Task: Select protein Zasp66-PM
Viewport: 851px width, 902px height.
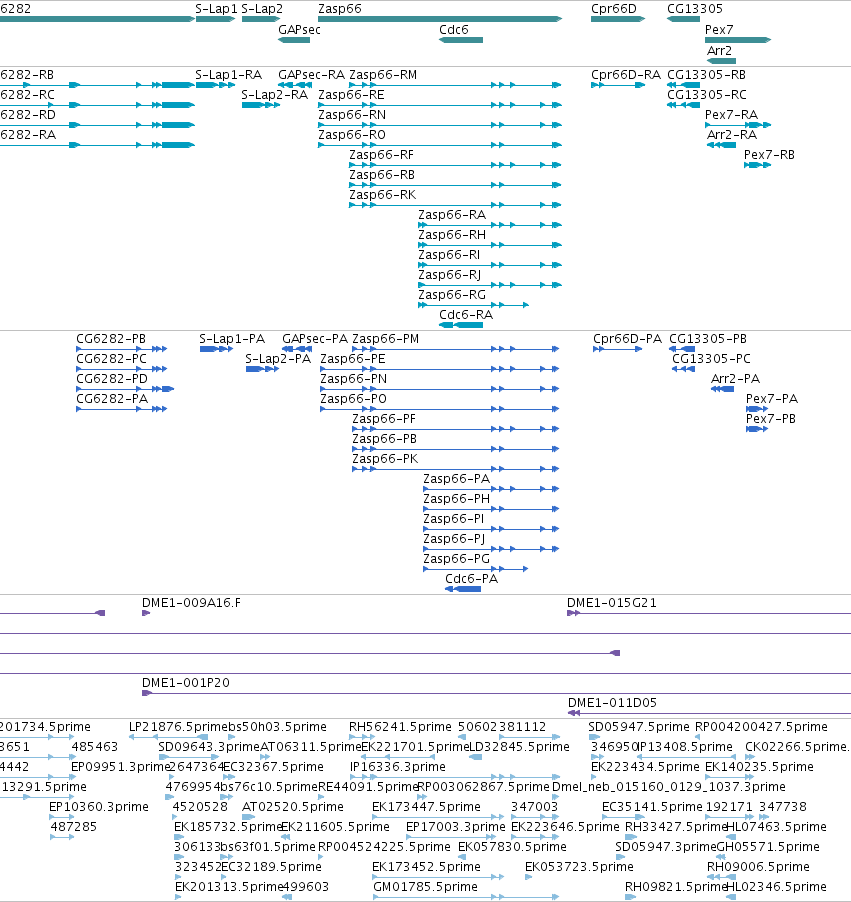Action: [x=455, y=349]
